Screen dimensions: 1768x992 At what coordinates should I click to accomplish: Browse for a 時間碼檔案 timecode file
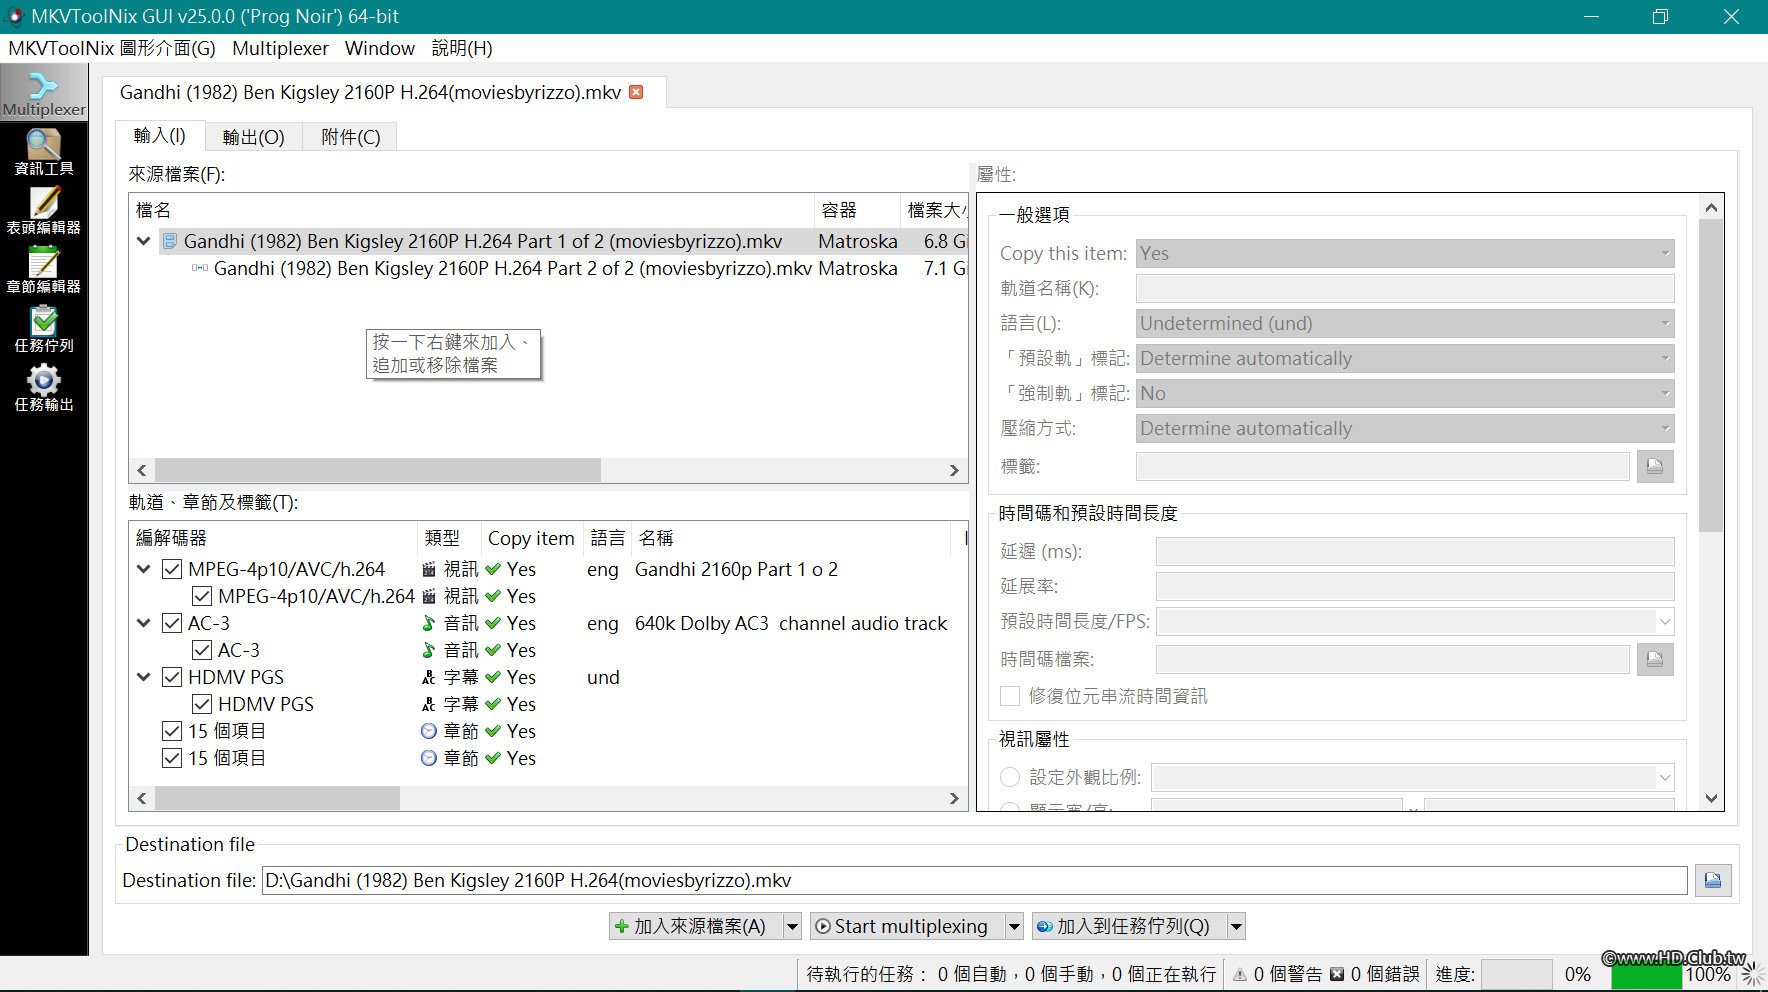1655,659
